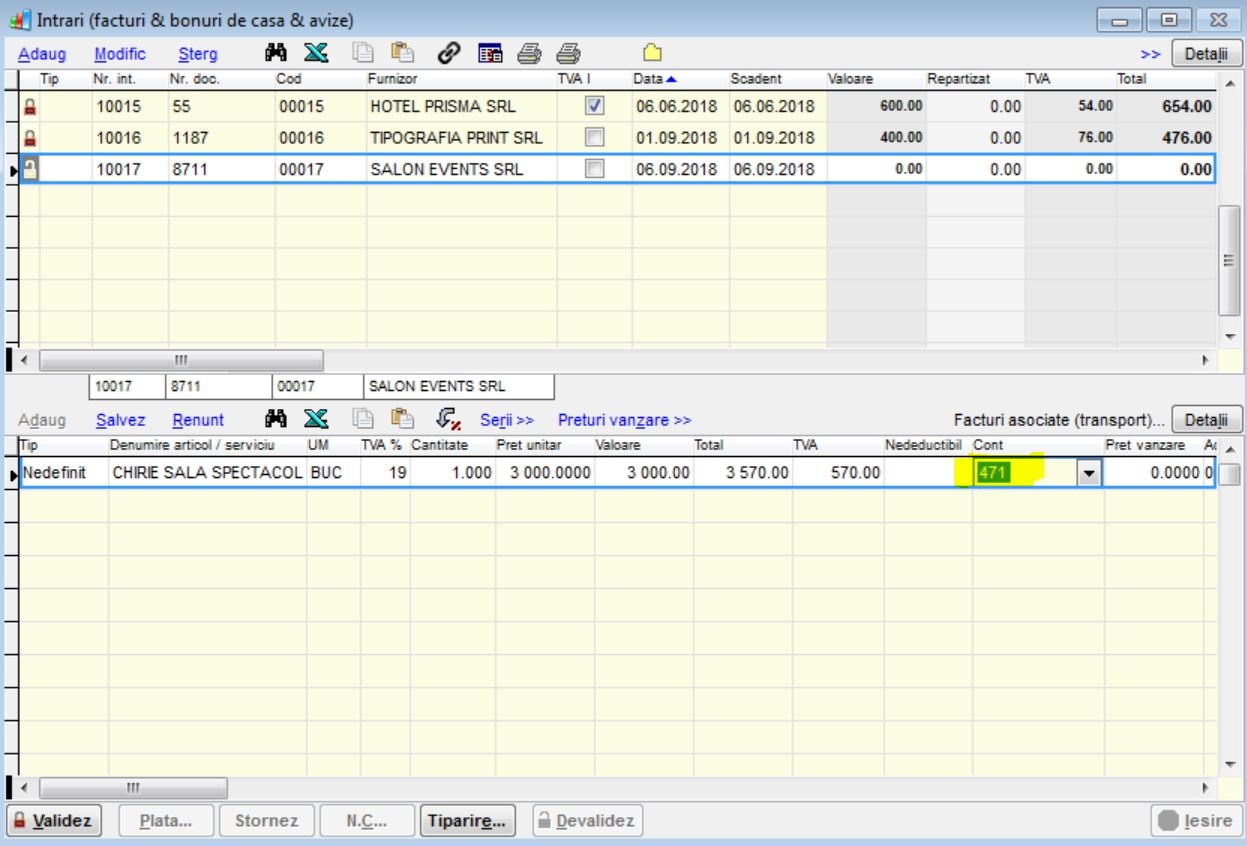Click the Total column header in invoices grid
This screenshot has width=1247, height=846.
1164,77
